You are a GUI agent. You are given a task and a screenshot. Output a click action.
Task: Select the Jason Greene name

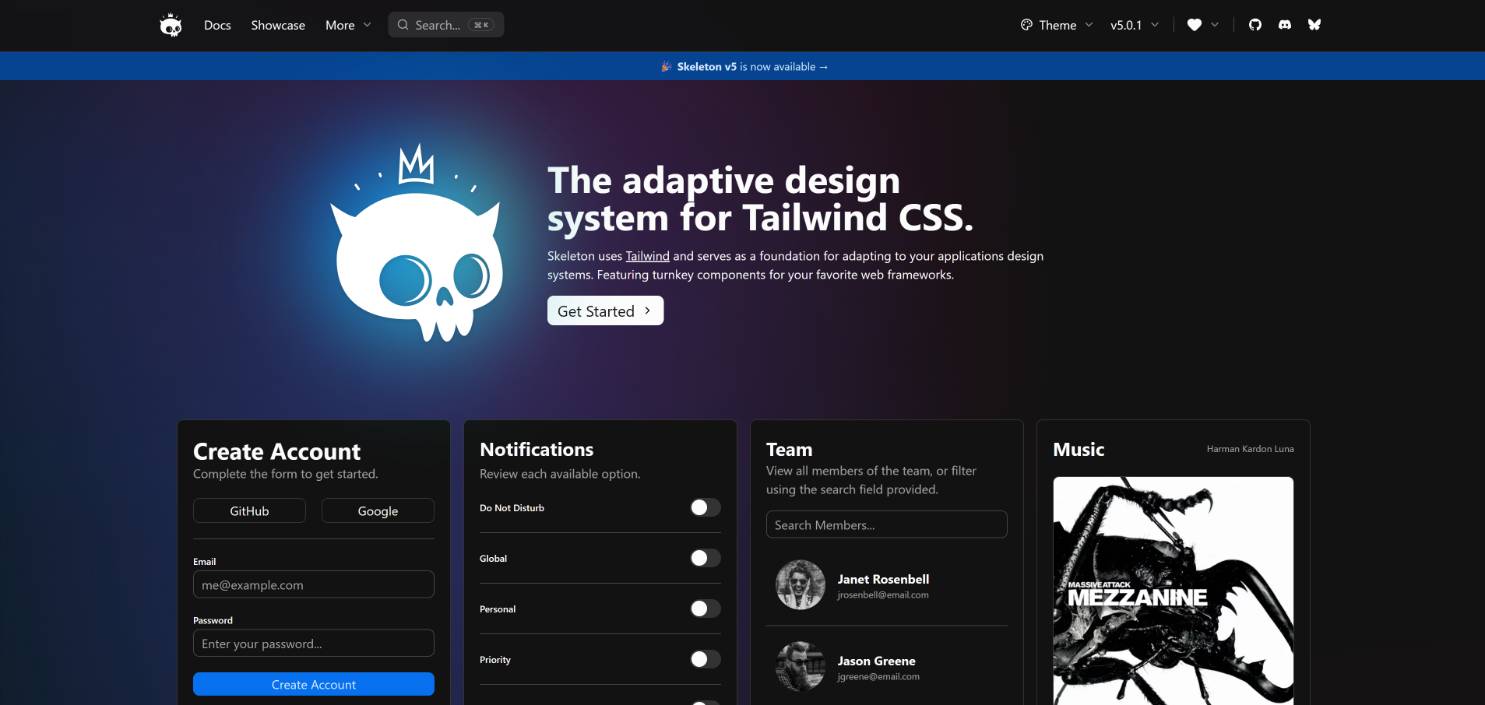[877, 661]
